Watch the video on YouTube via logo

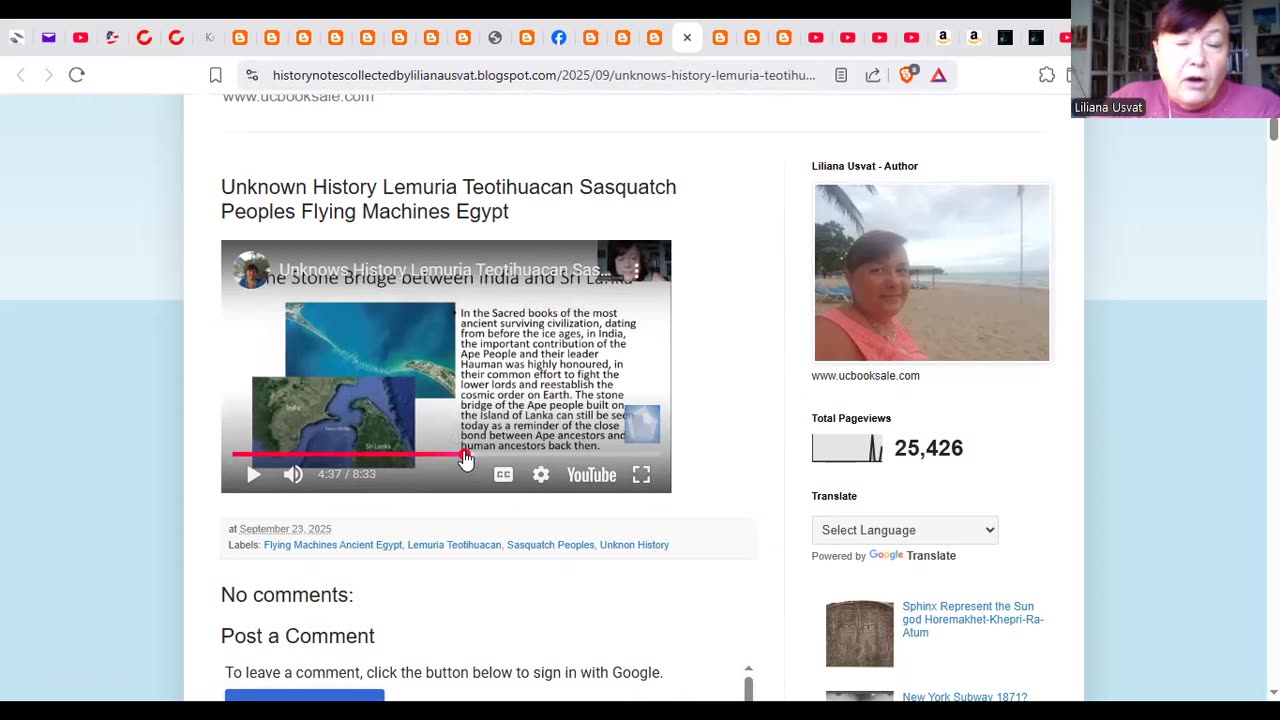pyautogui.click(x=591, y=475)
